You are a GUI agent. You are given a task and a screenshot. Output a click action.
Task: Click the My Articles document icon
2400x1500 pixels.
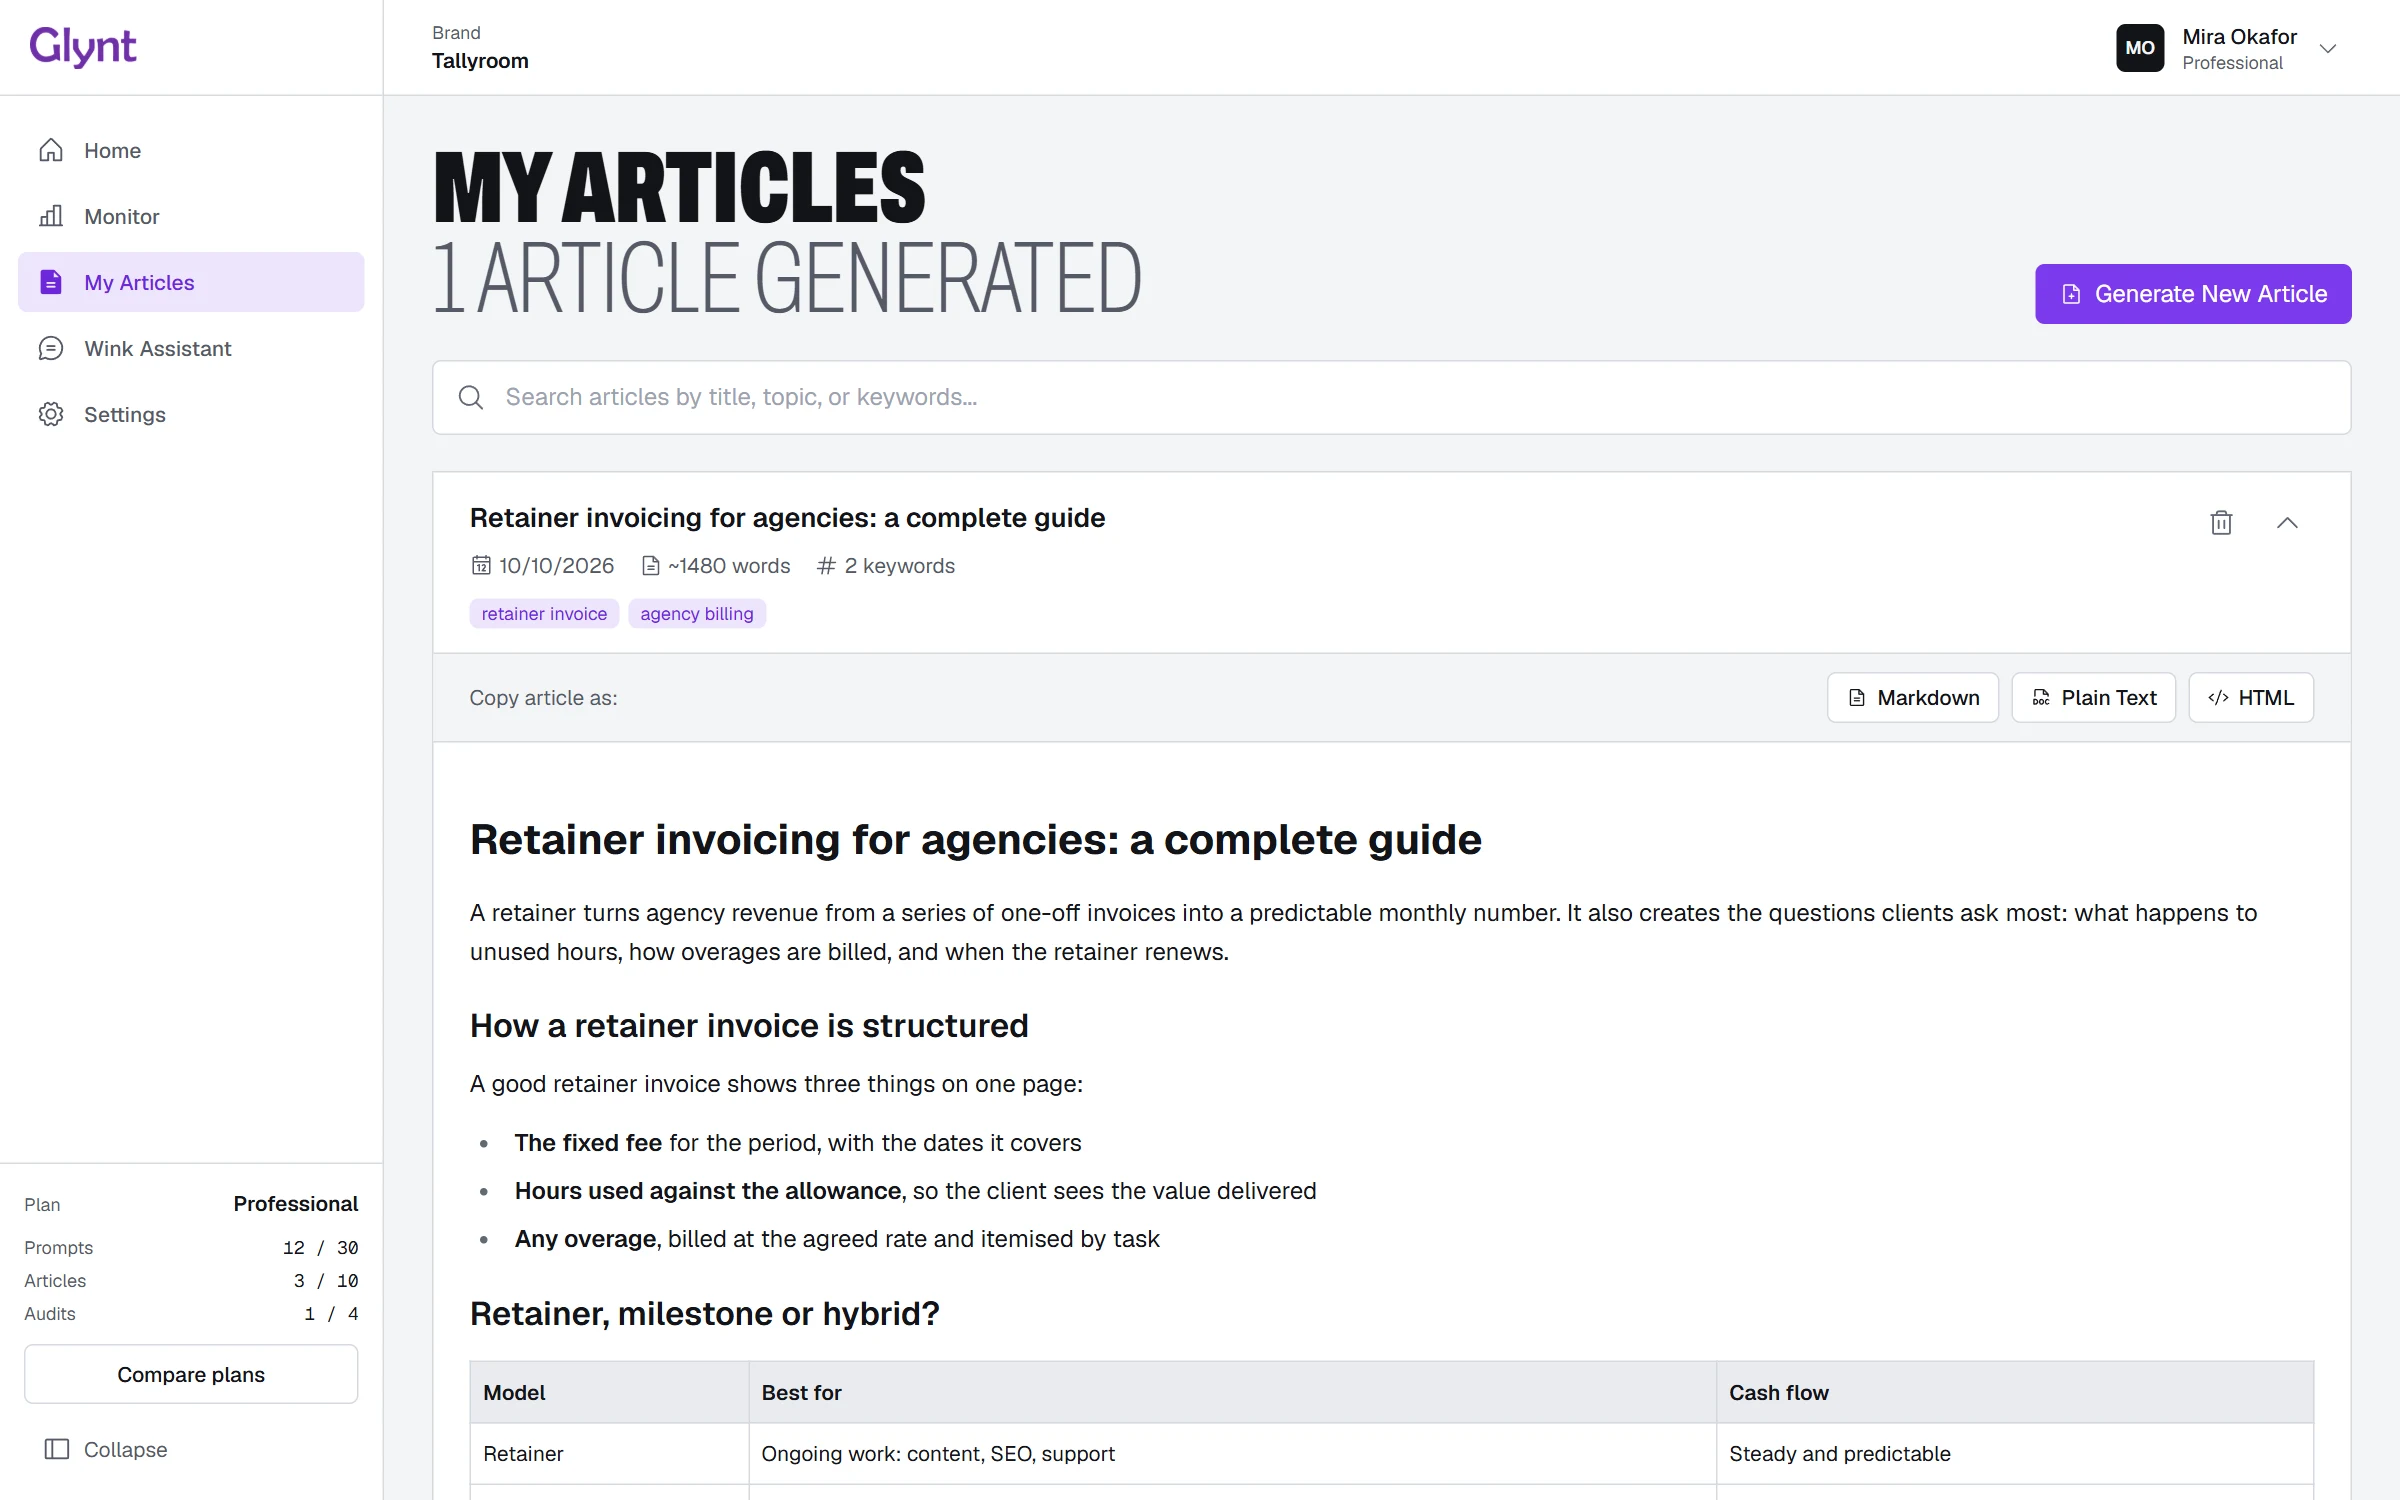tap(51, 282)
